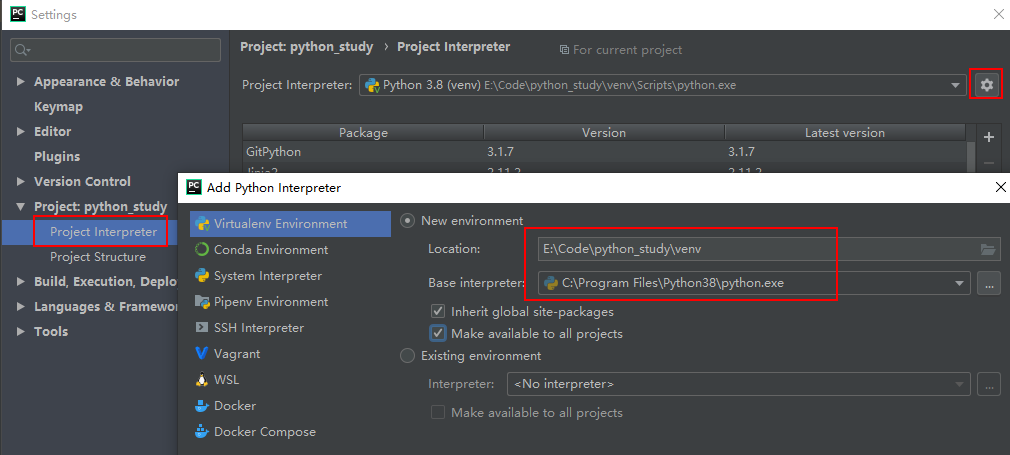Click the folder browse icon in Location field
The width and height of the screenshot is (1010, 455).
click(987, 249)
